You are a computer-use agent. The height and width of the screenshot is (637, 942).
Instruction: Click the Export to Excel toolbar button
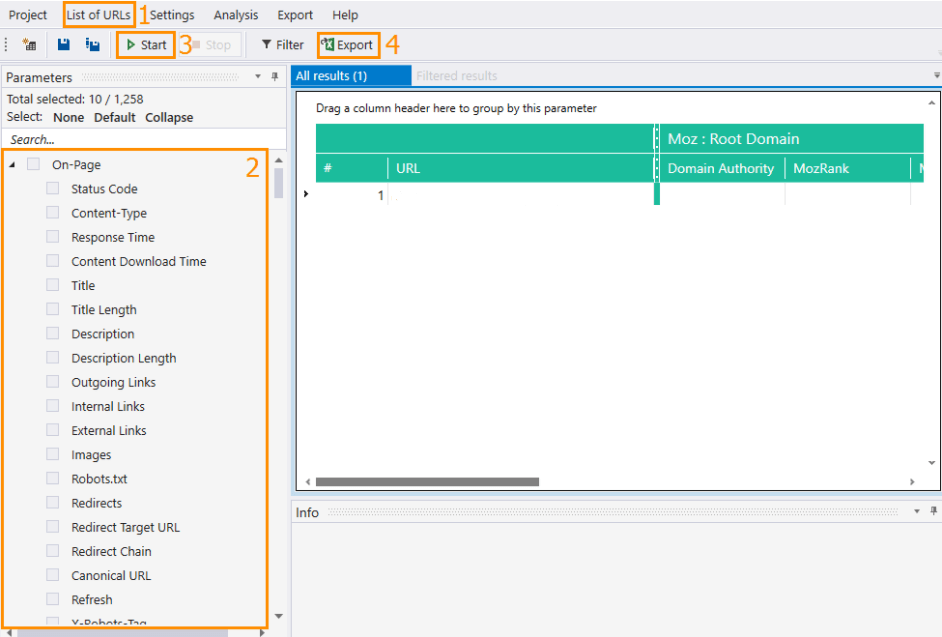(348, 45)
